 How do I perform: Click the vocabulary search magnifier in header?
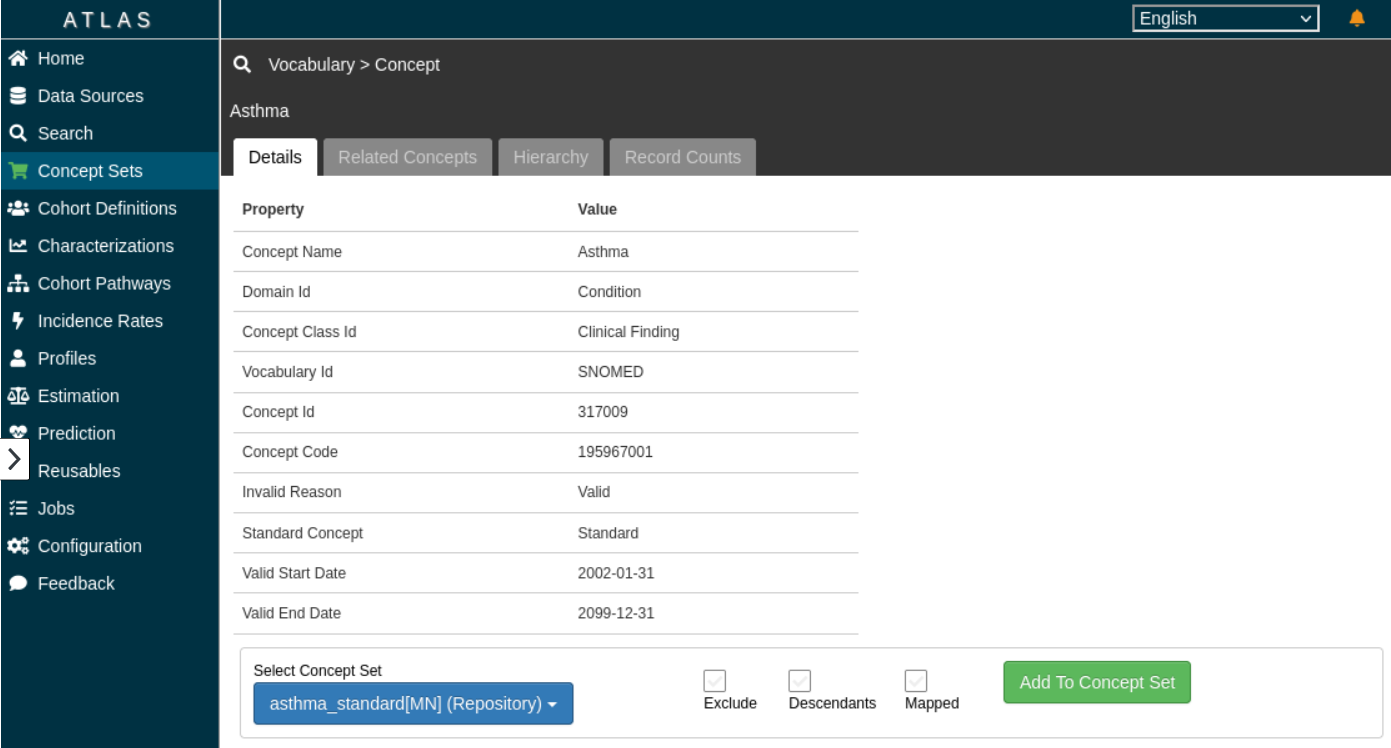point(241,65)
